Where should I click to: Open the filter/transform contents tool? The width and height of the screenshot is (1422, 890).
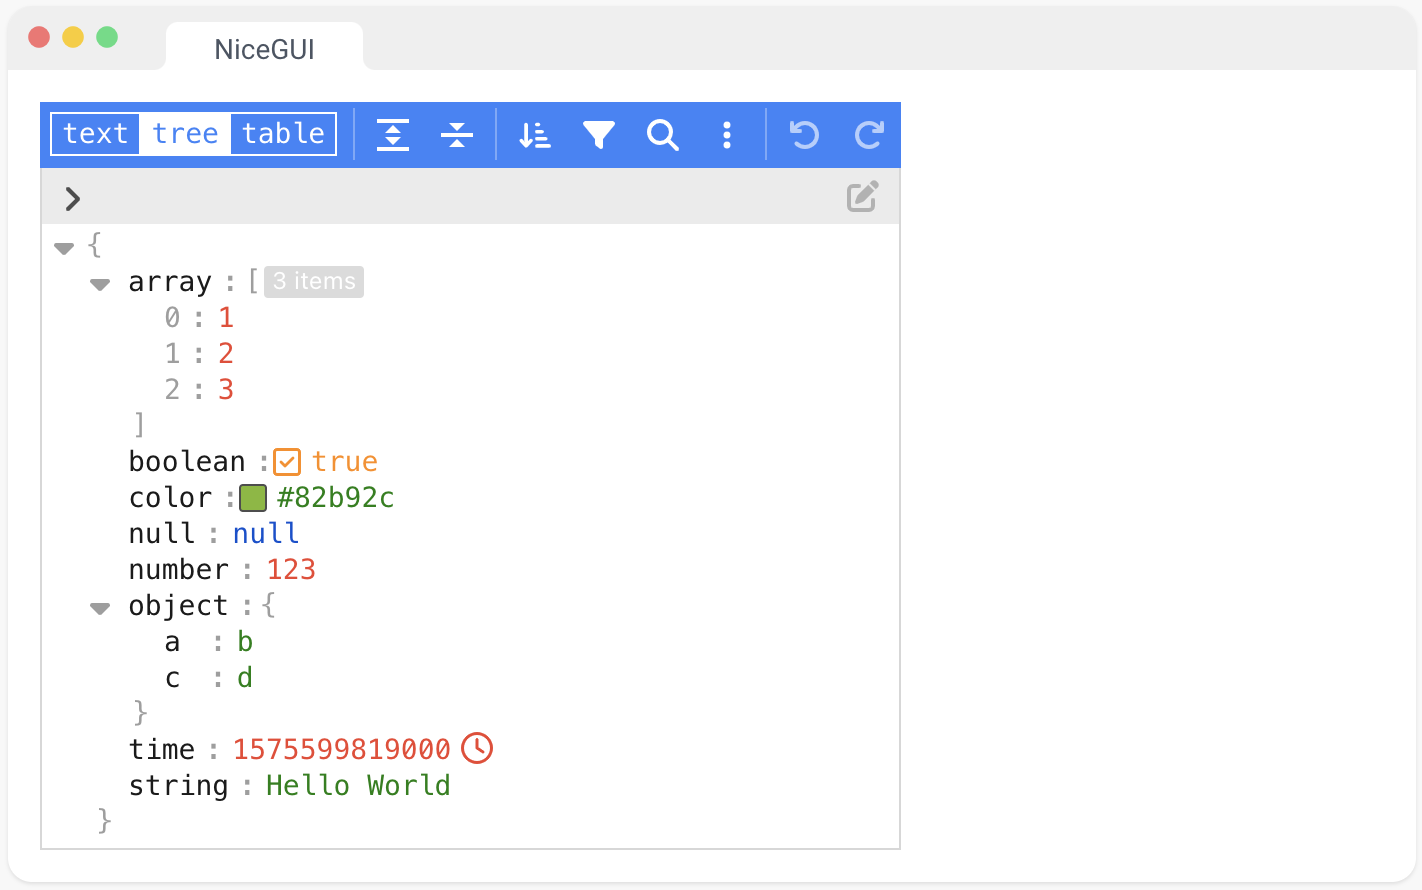598,134
